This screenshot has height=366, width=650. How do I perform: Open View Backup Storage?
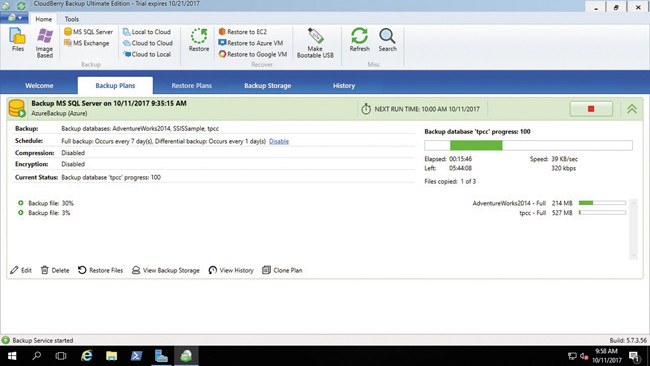166,270
